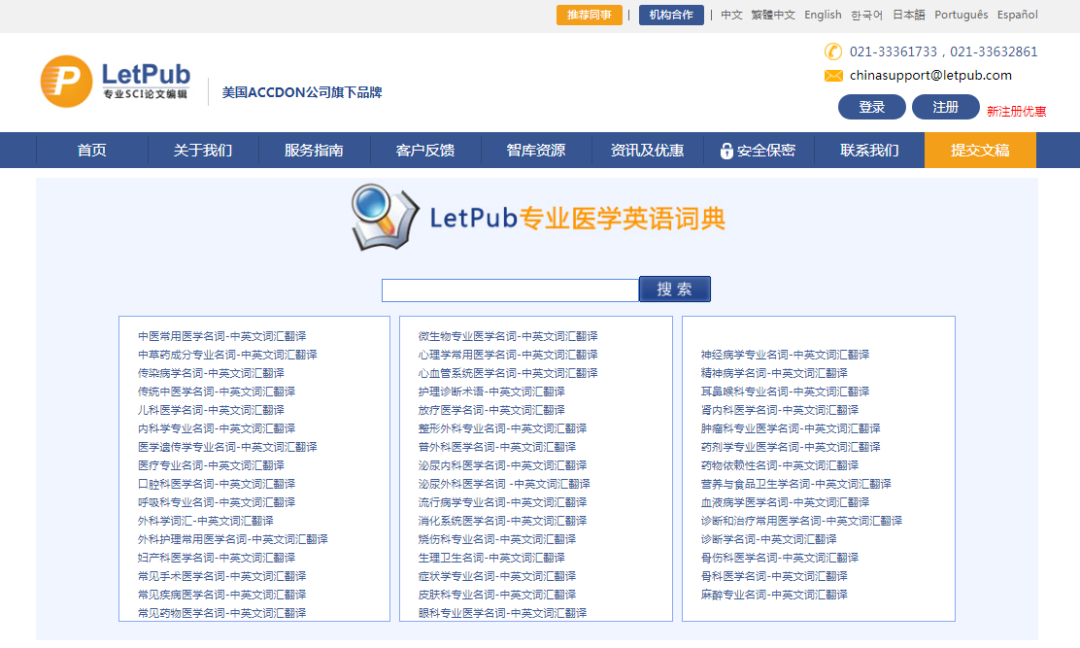Open the red 新注册优惠 link
Image resolution: width=1080 pixels, height=648 pixels.
pyautogui.click(x=1017, y=111)
